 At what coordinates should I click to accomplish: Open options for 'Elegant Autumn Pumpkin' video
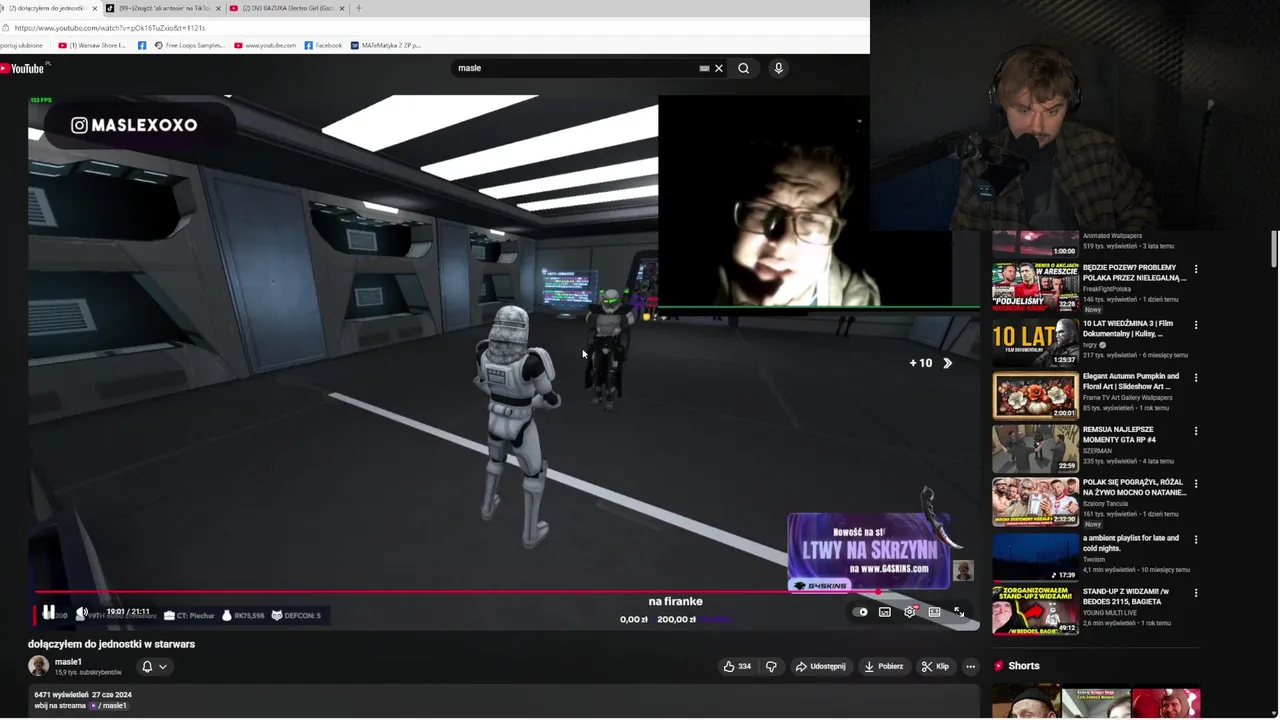coord(1195,378)
